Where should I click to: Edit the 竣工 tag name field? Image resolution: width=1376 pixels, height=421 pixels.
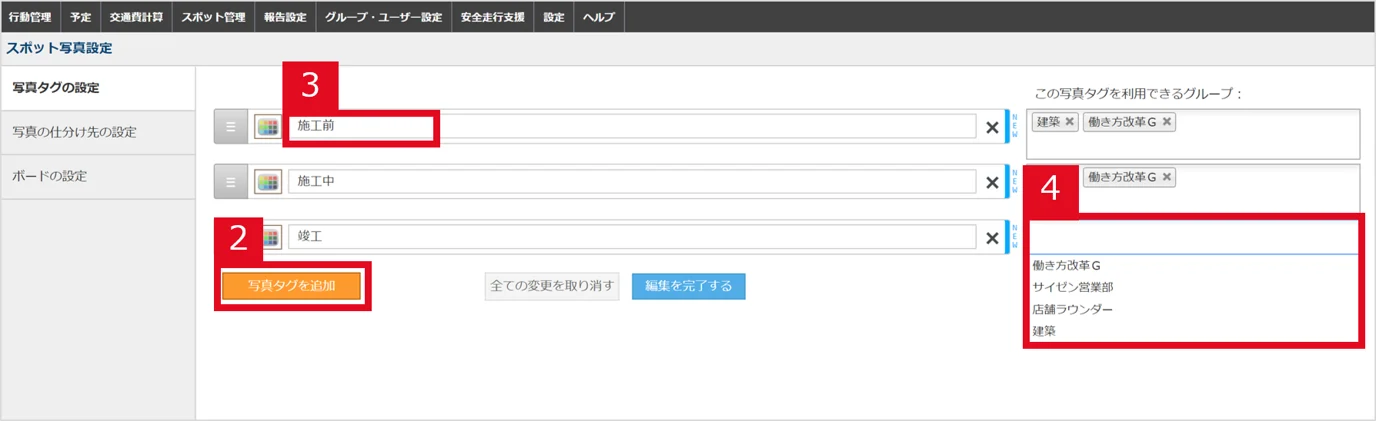pyautogui.click(x=632, y=237)
